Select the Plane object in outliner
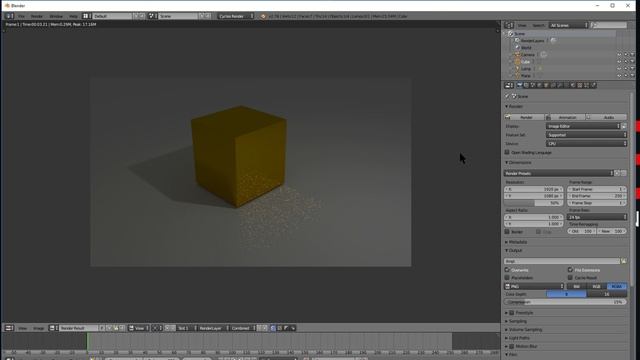 pyautogui.click(x=526, y=76)
